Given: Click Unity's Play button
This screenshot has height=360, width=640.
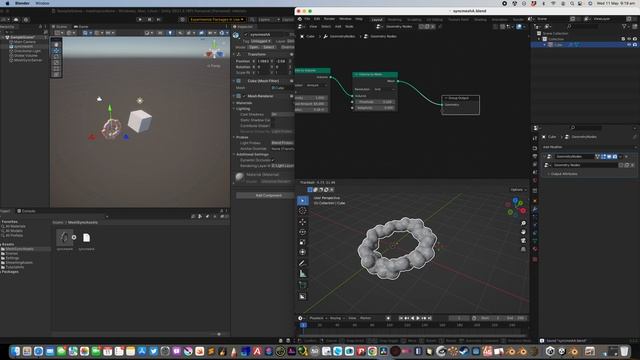Looking at the screenshot, I should point(140,19).
